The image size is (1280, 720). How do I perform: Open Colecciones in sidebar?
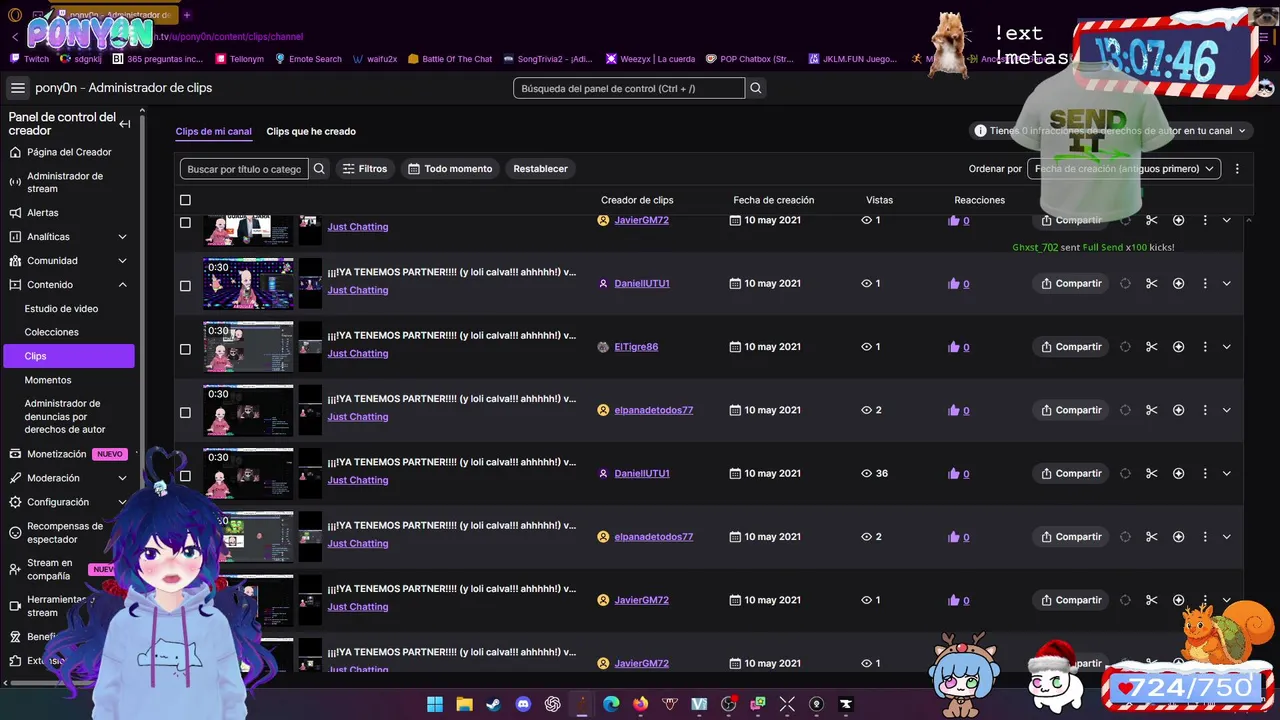[x=51, y=332]
